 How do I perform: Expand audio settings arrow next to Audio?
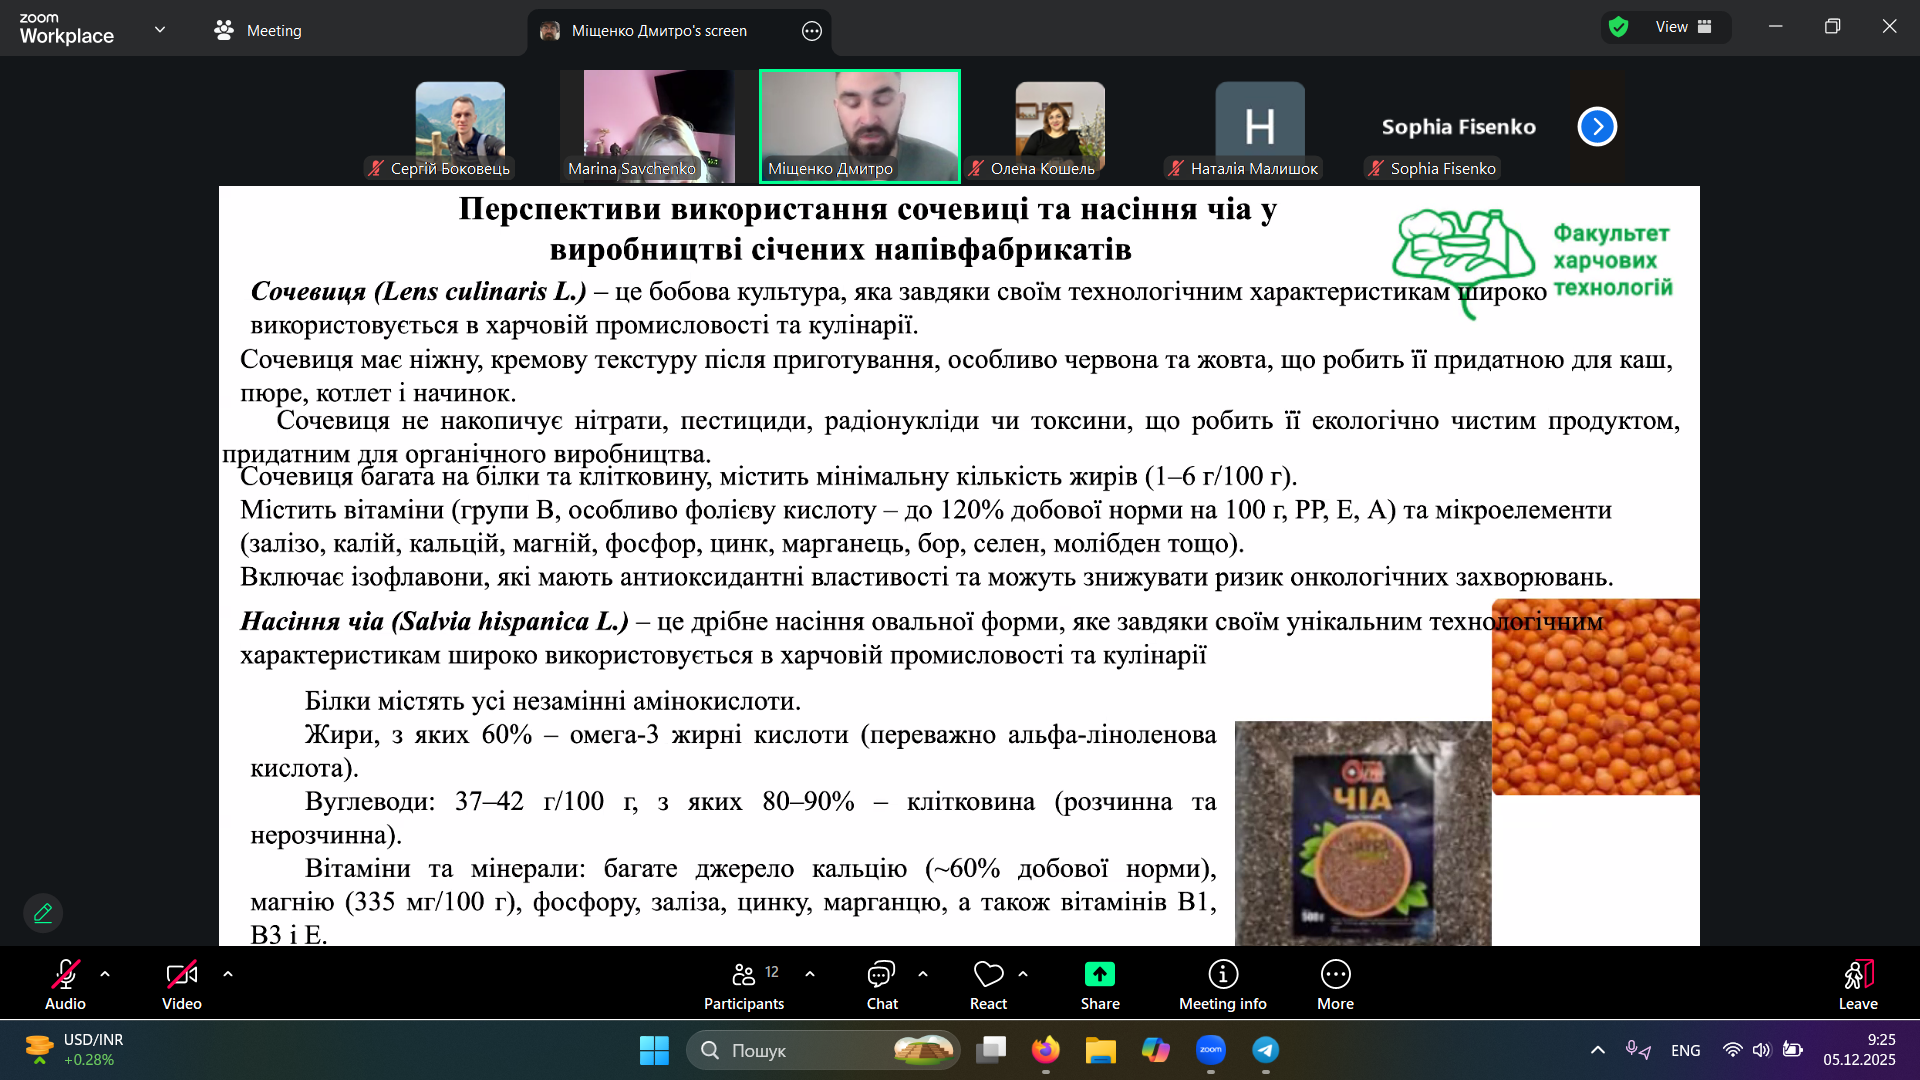coord(105,973)
